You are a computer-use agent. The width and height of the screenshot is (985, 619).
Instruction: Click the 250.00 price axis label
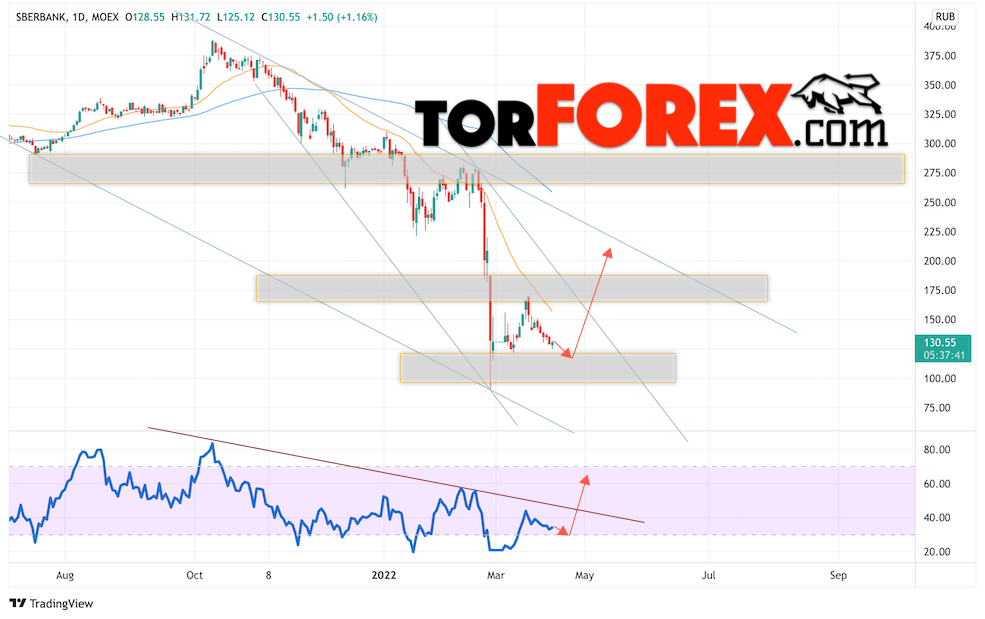tap(940, 202)
